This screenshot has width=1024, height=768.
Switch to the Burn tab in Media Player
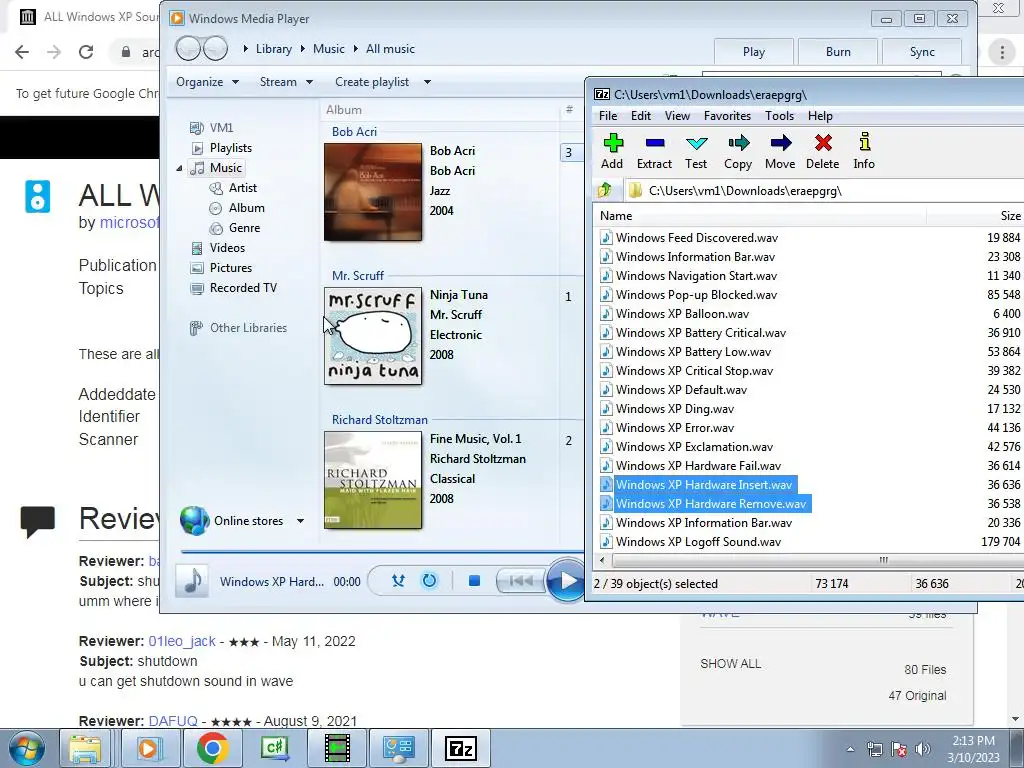[x=838, y=52]
